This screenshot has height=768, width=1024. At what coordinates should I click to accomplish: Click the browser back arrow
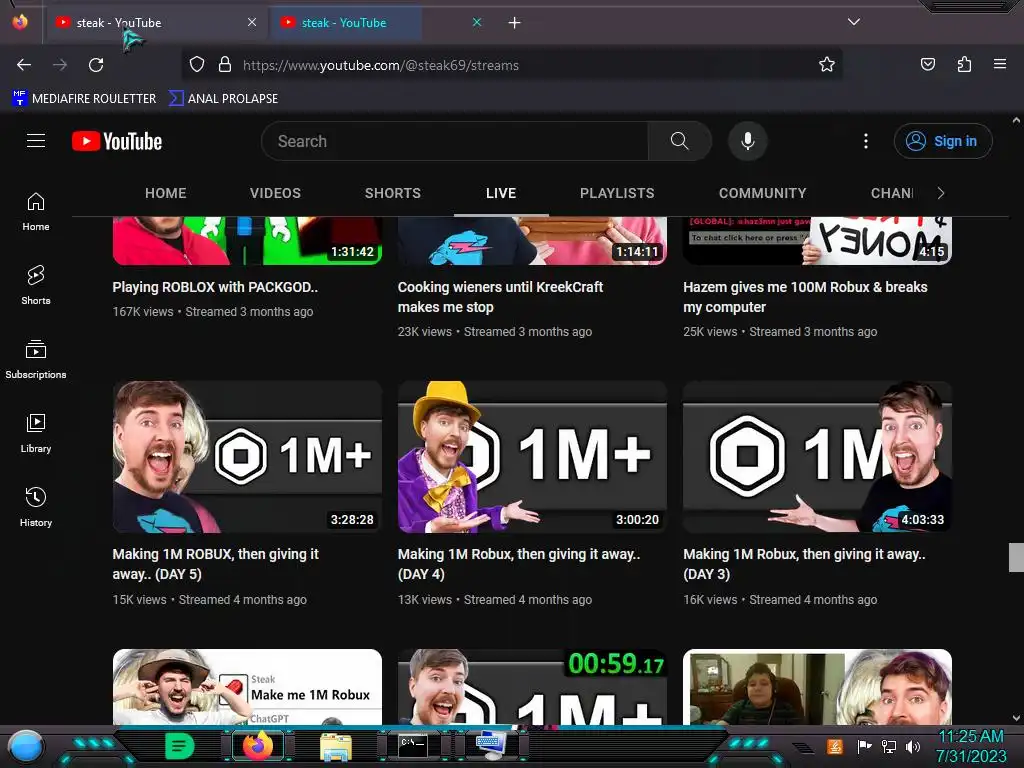pos(24,65)
